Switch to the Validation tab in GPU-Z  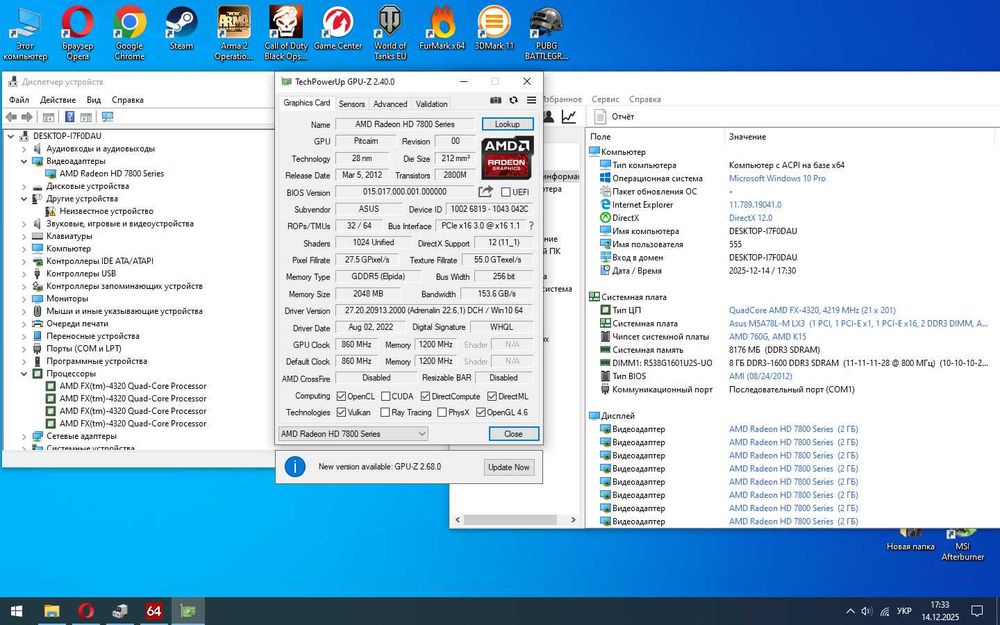click(x=431, y=104)
